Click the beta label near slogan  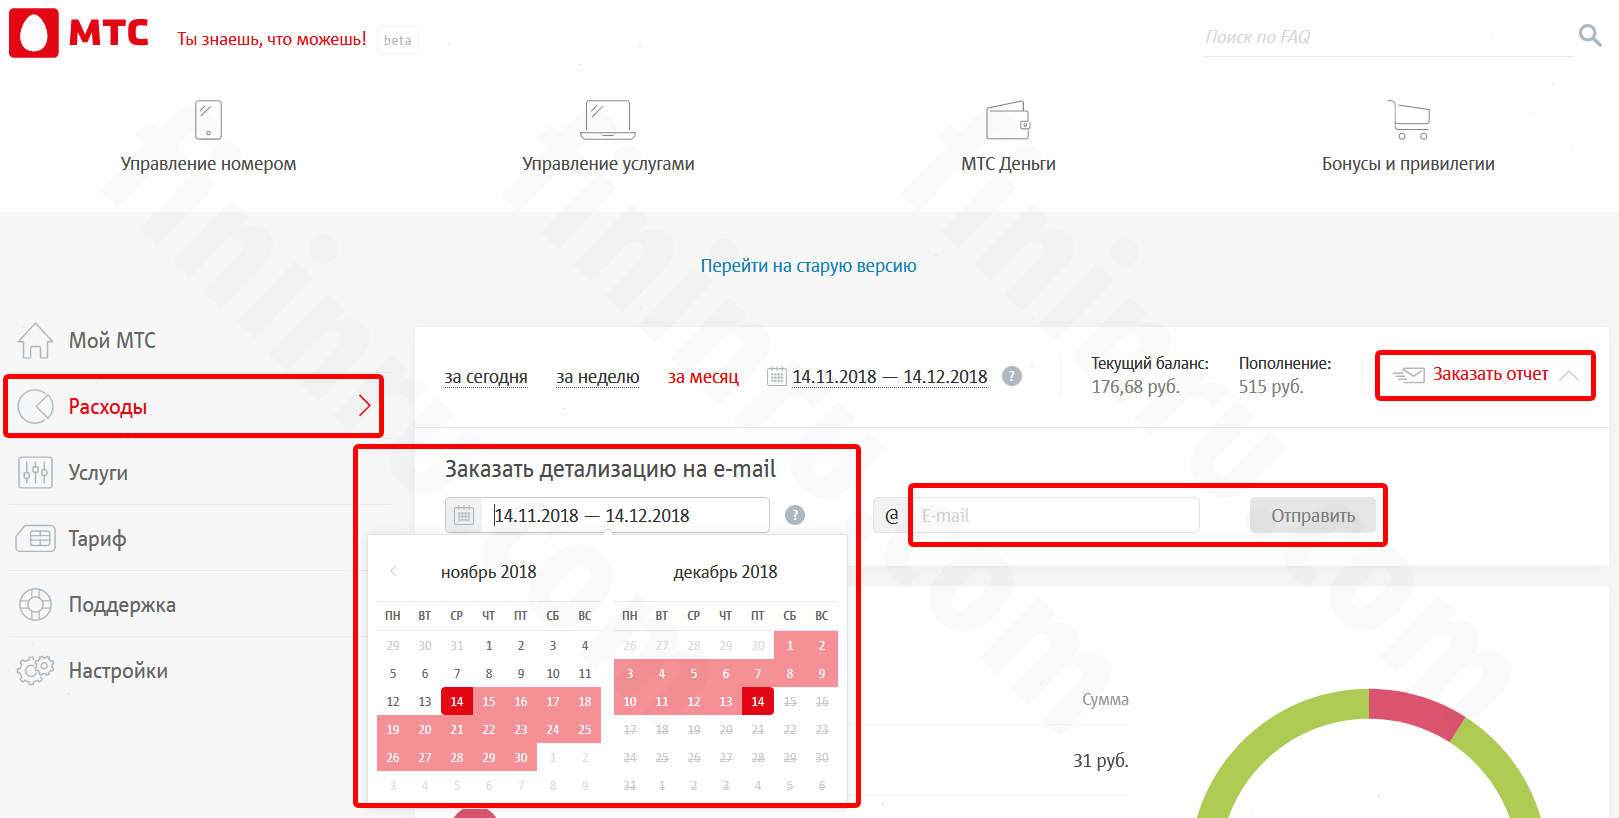(x=397, y=40)
